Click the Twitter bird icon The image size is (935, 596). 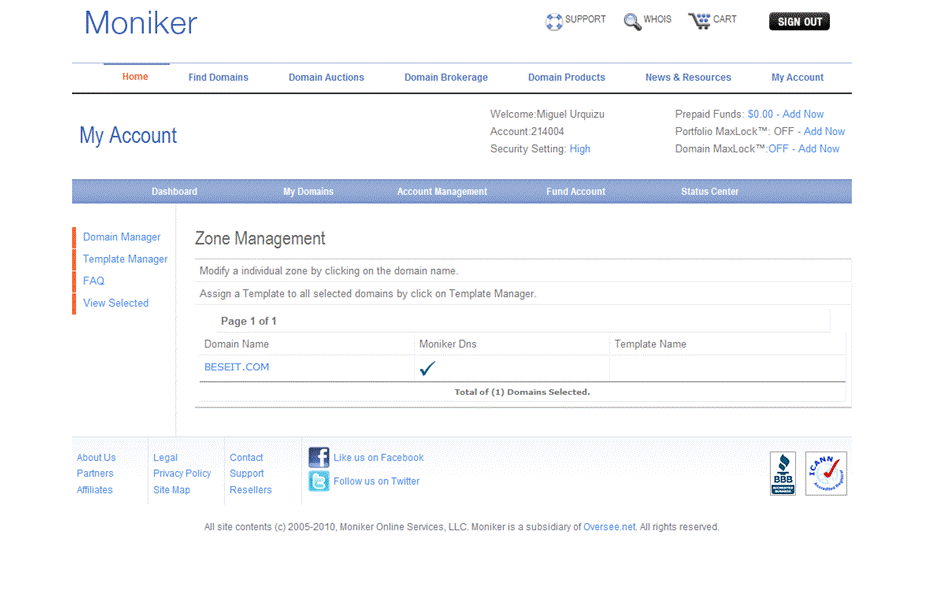coord(319,482)
